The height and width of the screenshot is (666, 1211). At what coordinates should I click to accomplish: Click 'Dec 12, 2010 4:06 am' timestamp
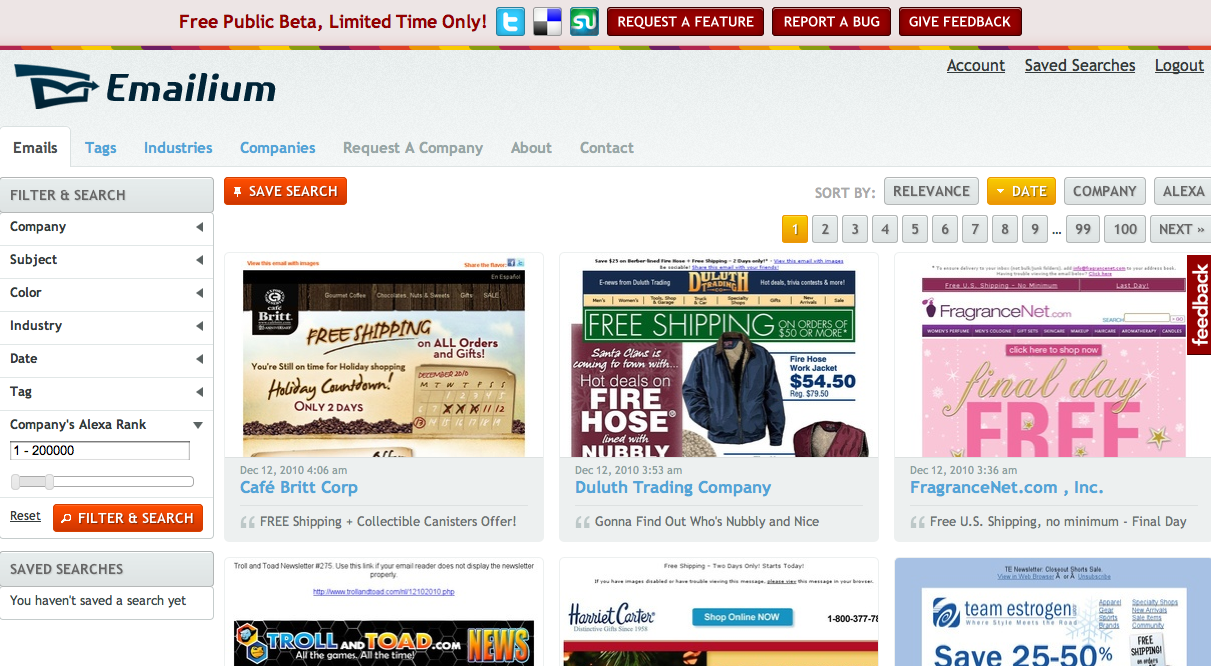point(294,470)
